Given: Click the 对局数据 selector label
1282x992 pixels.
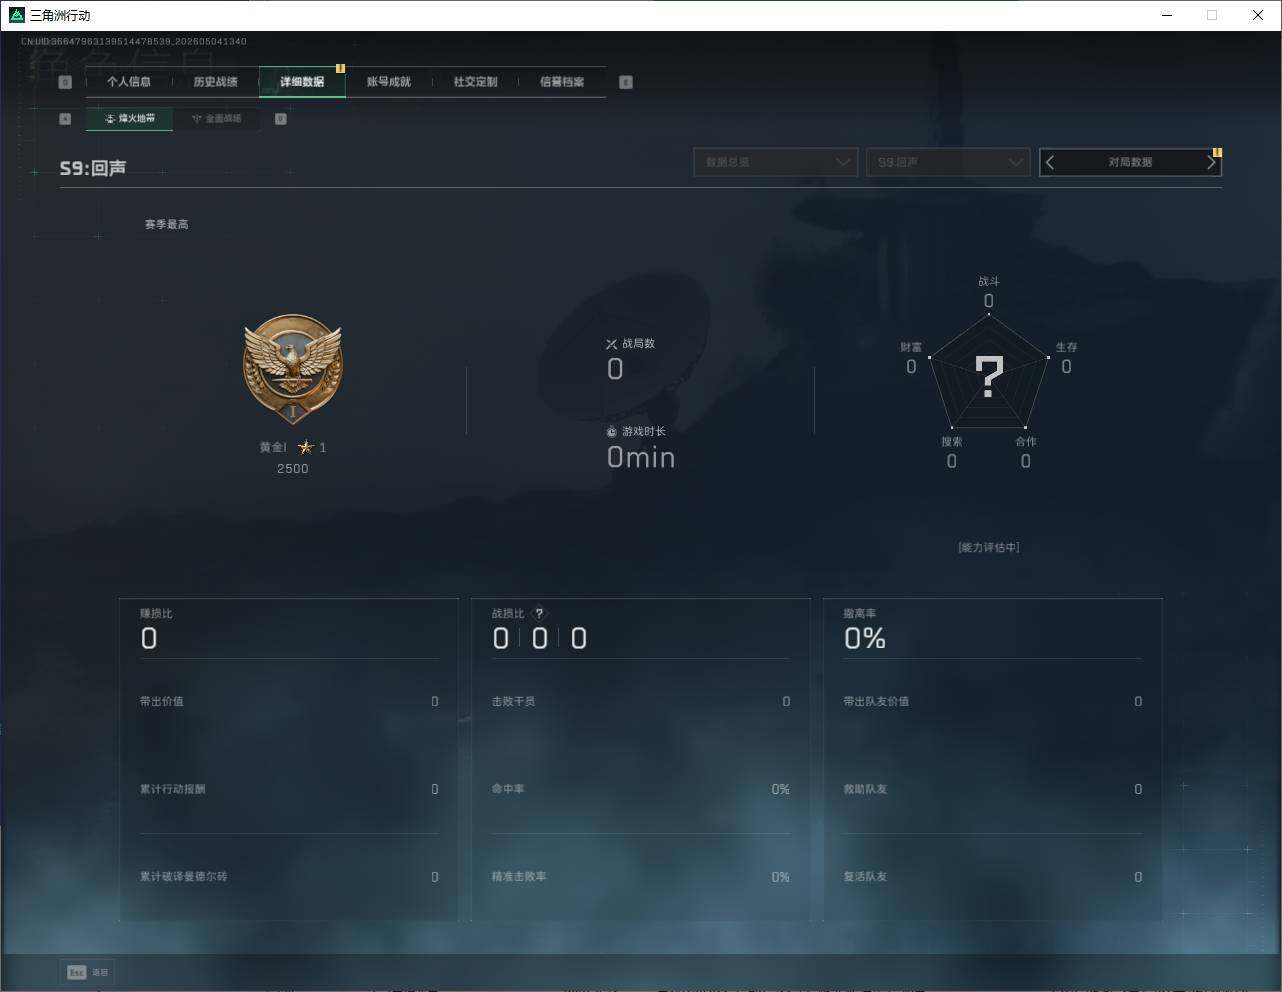Looking at the screenshot, I should point(1130,162).
